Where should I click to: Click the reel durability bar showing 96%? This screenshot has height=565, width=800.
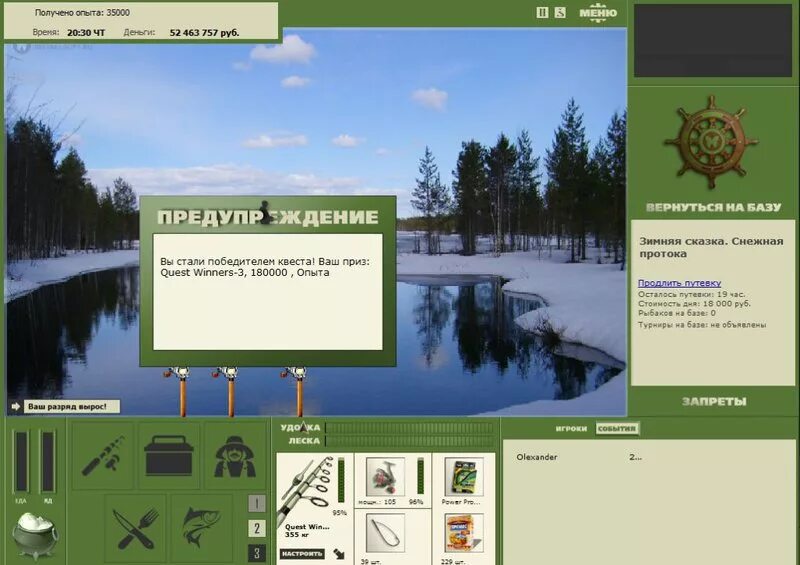point(420,477)
